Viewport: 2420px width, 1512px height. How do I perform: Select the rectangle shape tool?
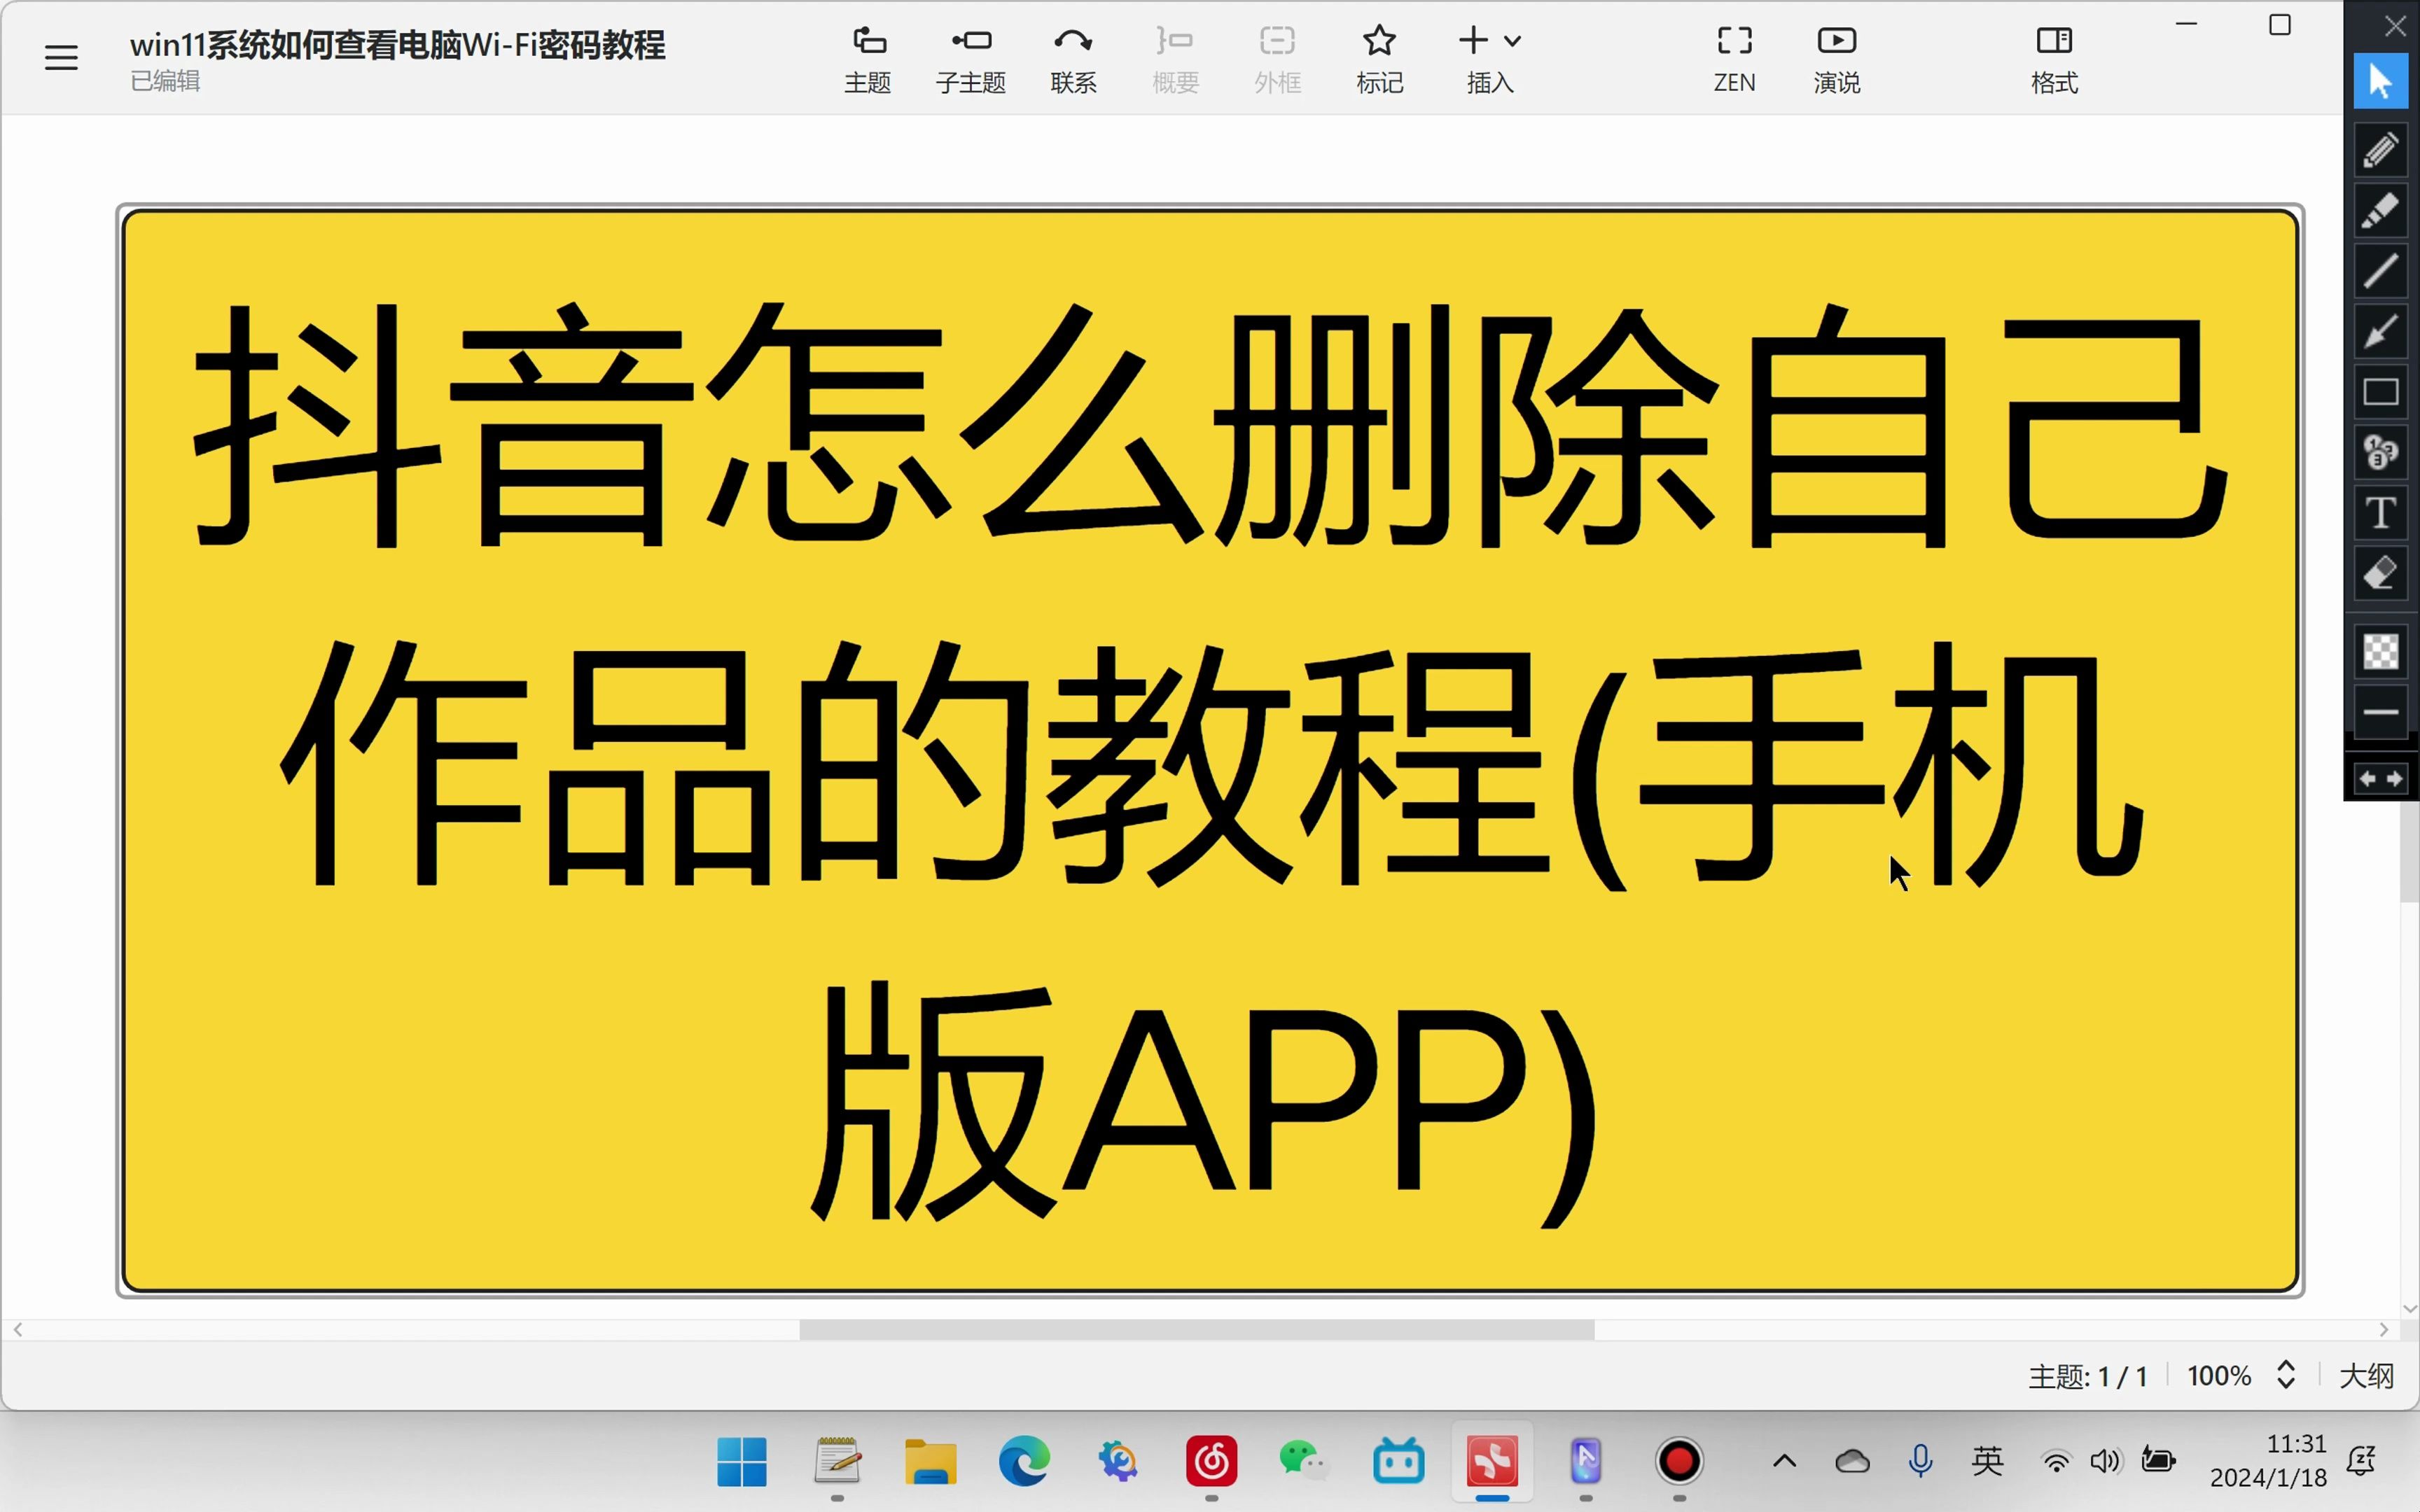point(2381,392)
